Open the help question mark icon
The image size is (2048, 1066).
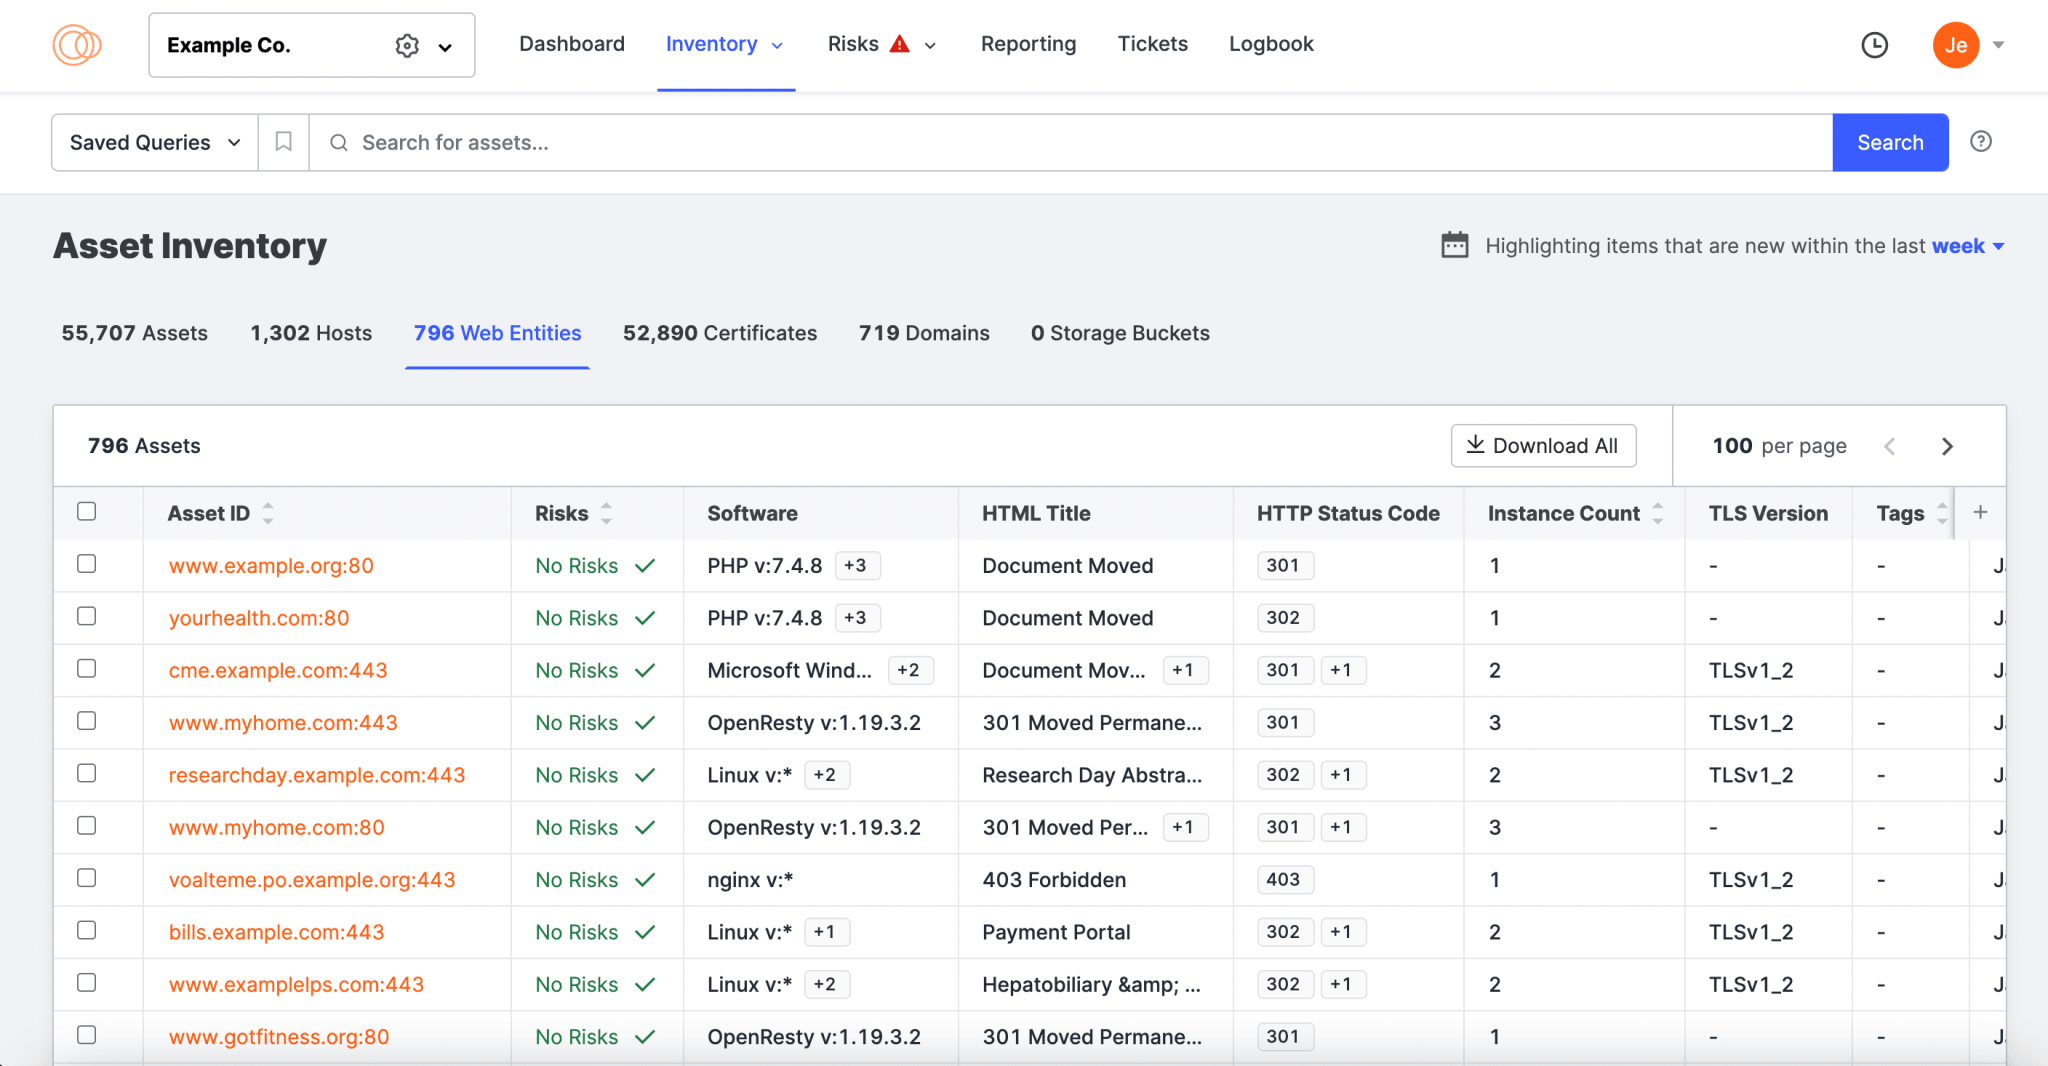click(1982, 141)
